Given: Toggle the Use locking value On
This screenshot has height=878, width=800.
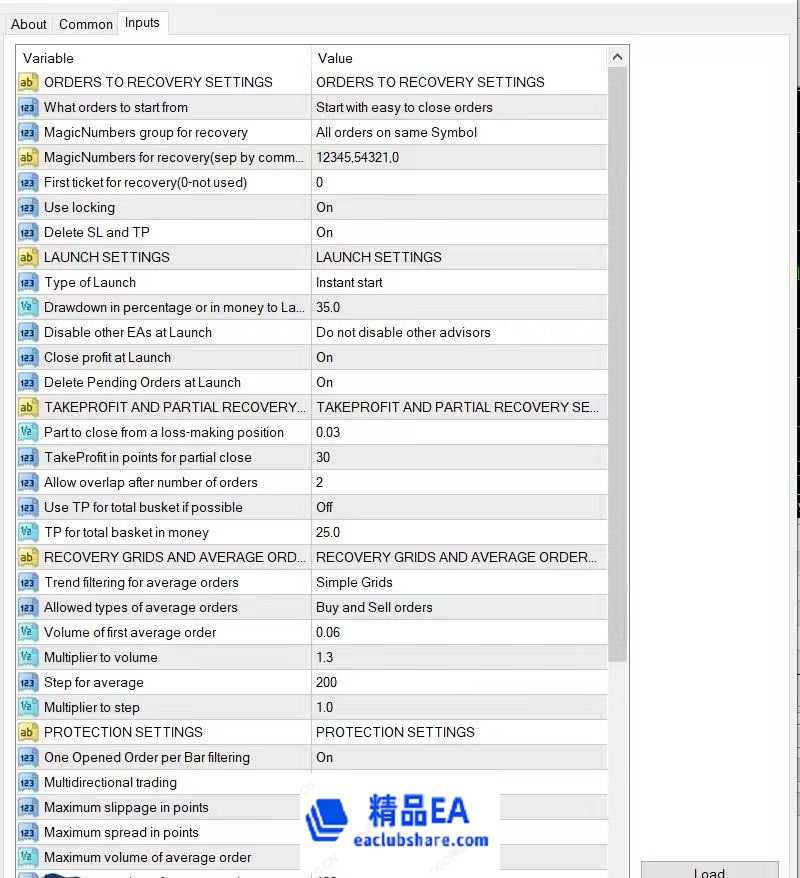Looking at the screenshot, I should point(458,207).
